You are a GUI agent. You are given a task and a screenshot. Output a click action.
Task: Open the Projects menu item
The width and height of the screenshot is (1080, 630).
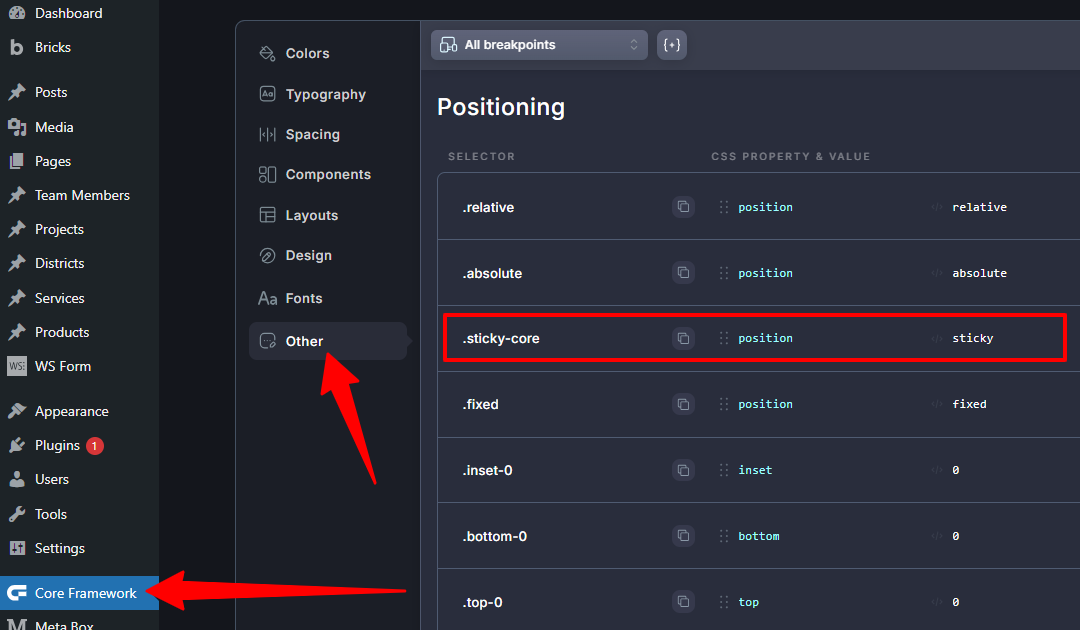tap(59, 229)
